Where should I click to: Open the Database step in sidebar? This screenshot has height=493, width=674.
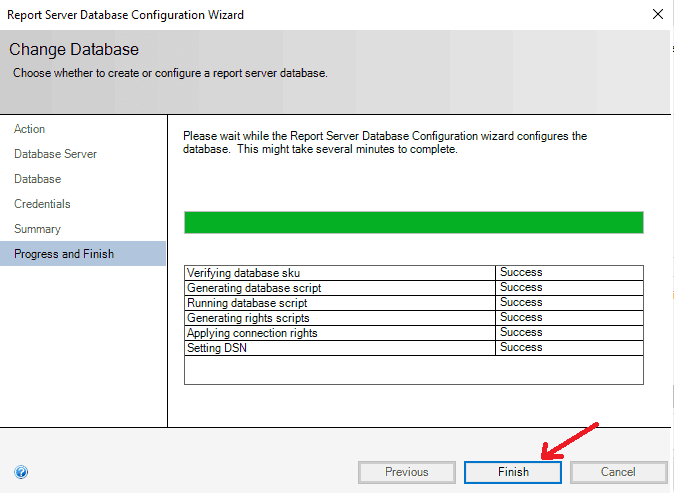click(37, 179)
